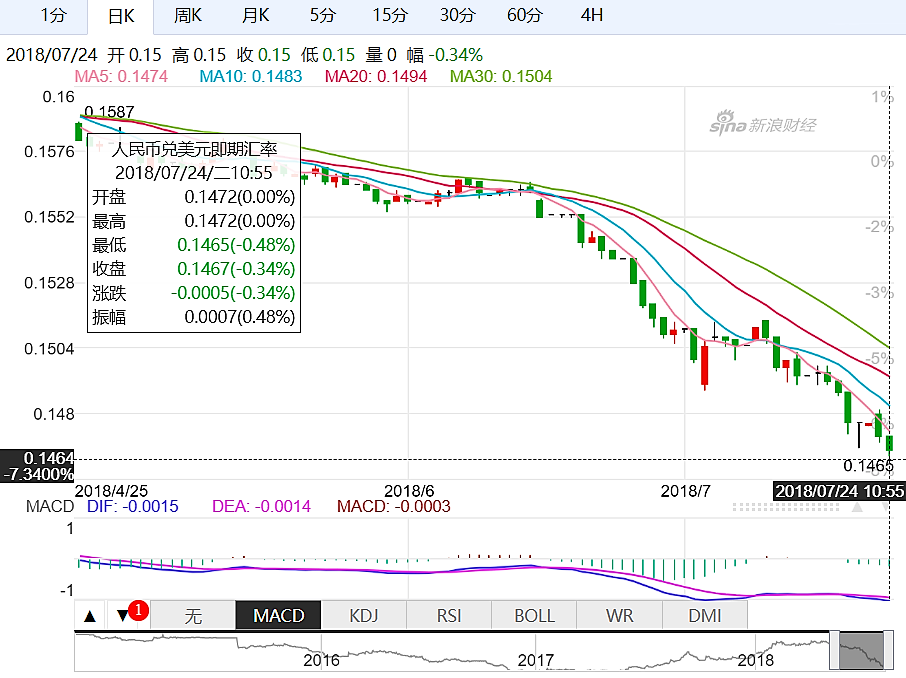
Task: Click the left handle of range selector
Action: (x=835, y=650)
